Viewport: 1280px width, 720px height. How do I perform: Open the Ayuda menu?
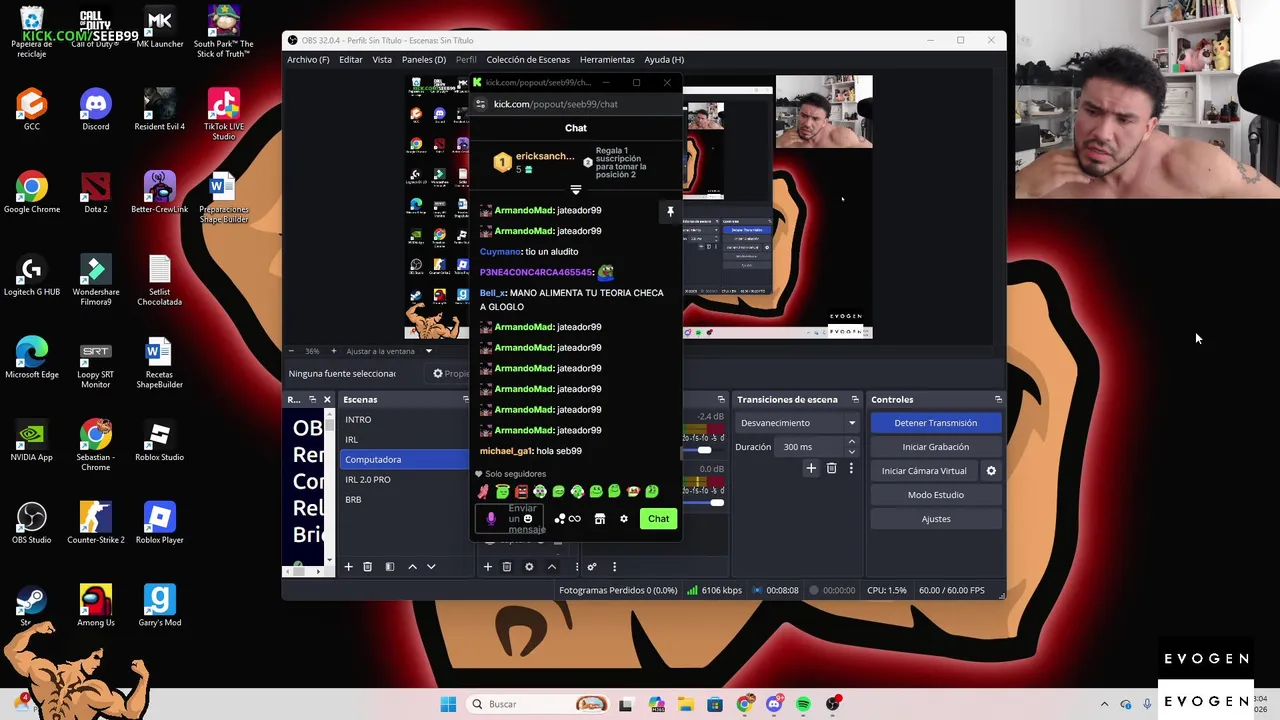tap(664, 60)
